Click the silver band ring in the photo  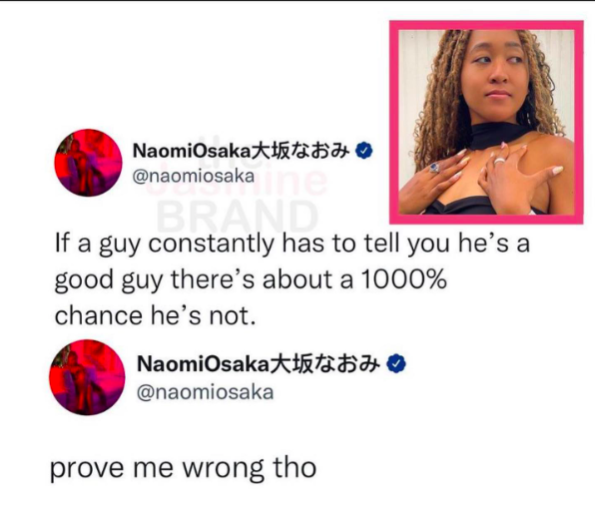[x=499, y=160]
